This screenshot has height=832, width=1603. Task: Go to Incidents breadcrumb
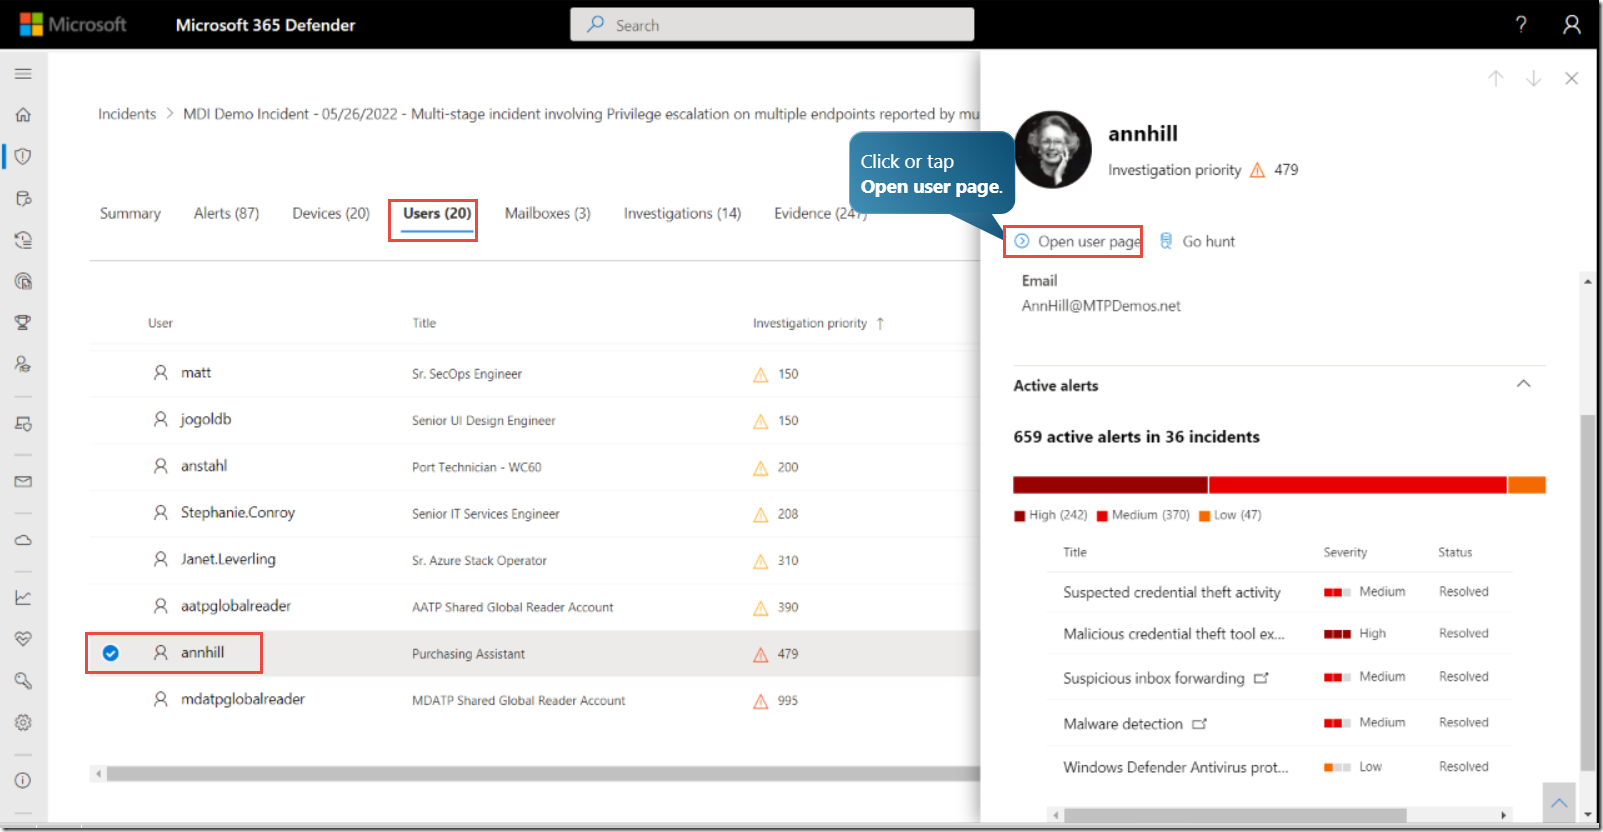click(x=127, y=114)
